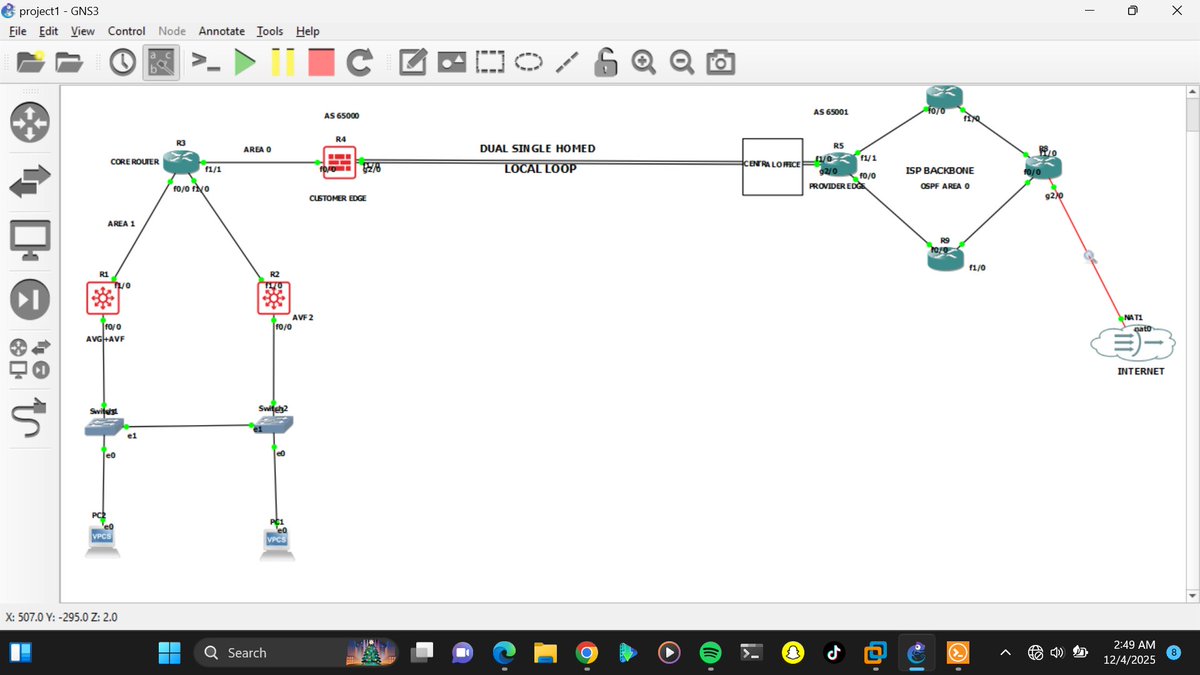Image resolution: width=1200 pixels, height=675 pixels.
Task: Open the Edit menu
Action: point(48,31)
